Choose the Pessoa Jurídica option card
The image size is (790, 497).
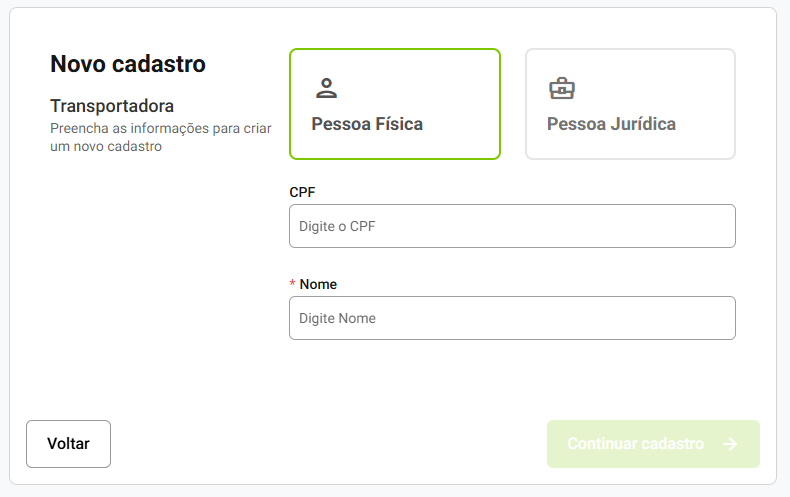click(x=630, y=104)
